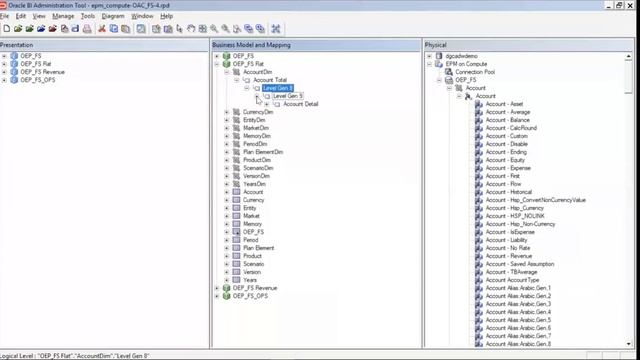
Task: Select Account - Hsp_ConvertNonCurrencyValue column
Action: pyautogui.click(x=535, y=200)
